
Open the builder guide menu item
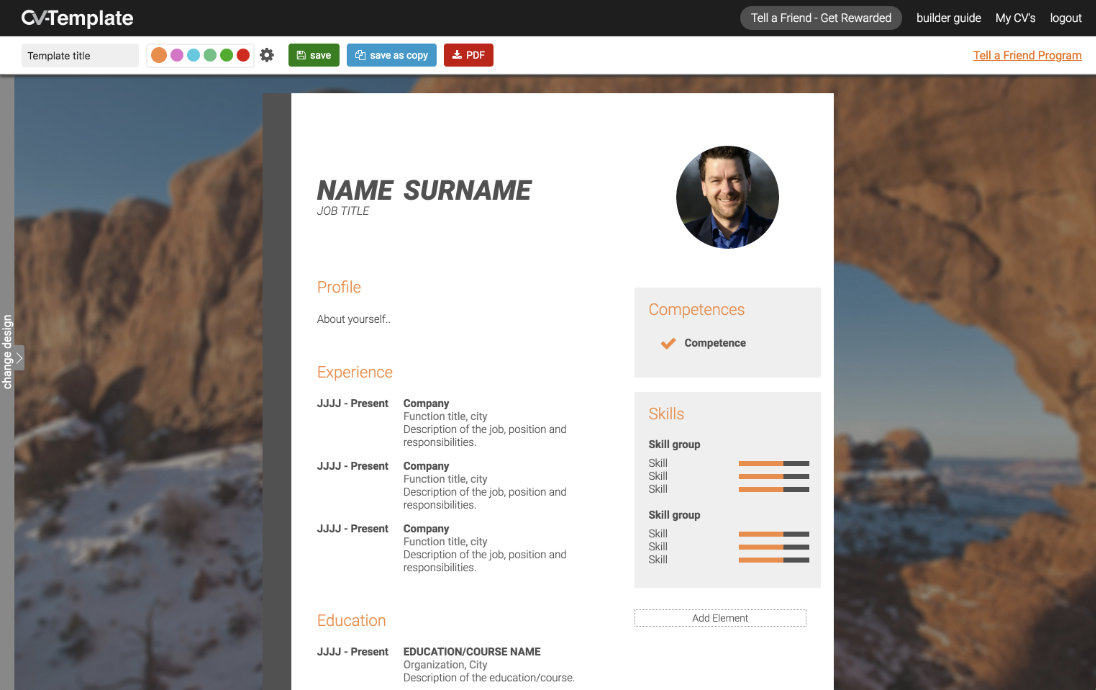948,18
